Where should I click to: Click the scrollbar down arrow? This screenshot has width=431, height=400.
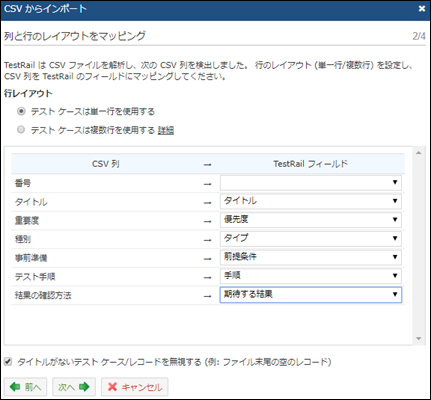pos(419,339)
